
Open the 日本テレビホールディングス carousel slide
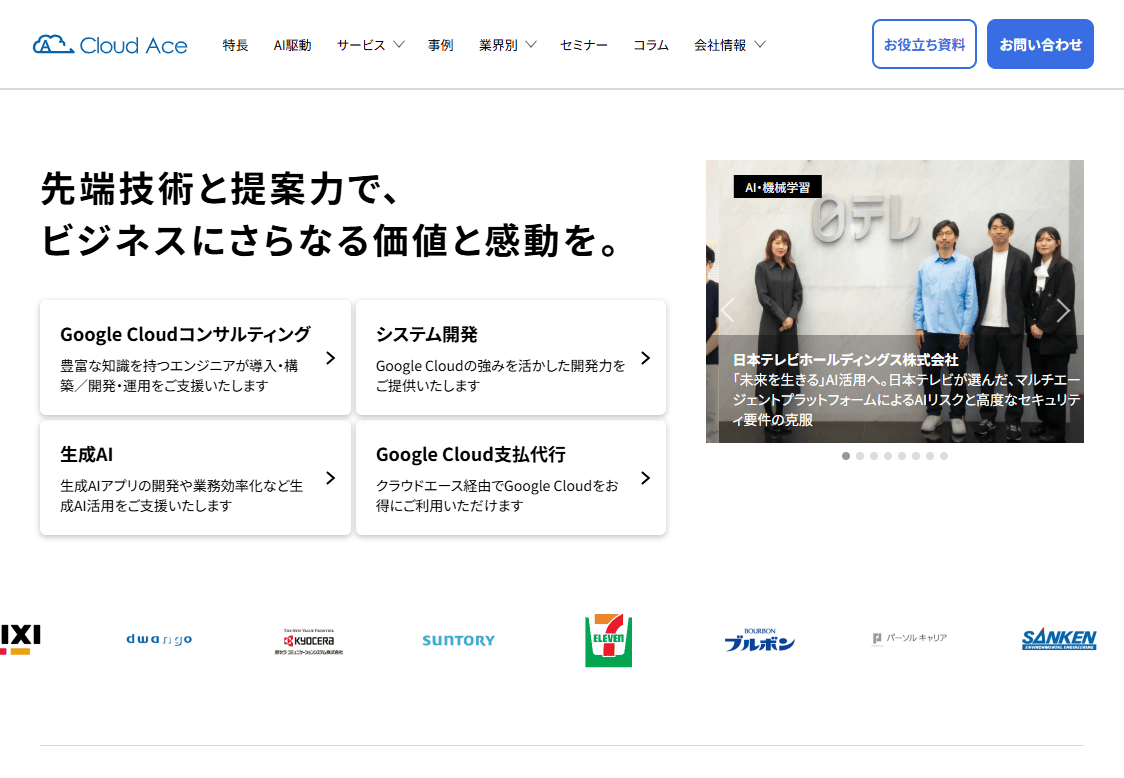pyautogui.click(x=895, y=301)
